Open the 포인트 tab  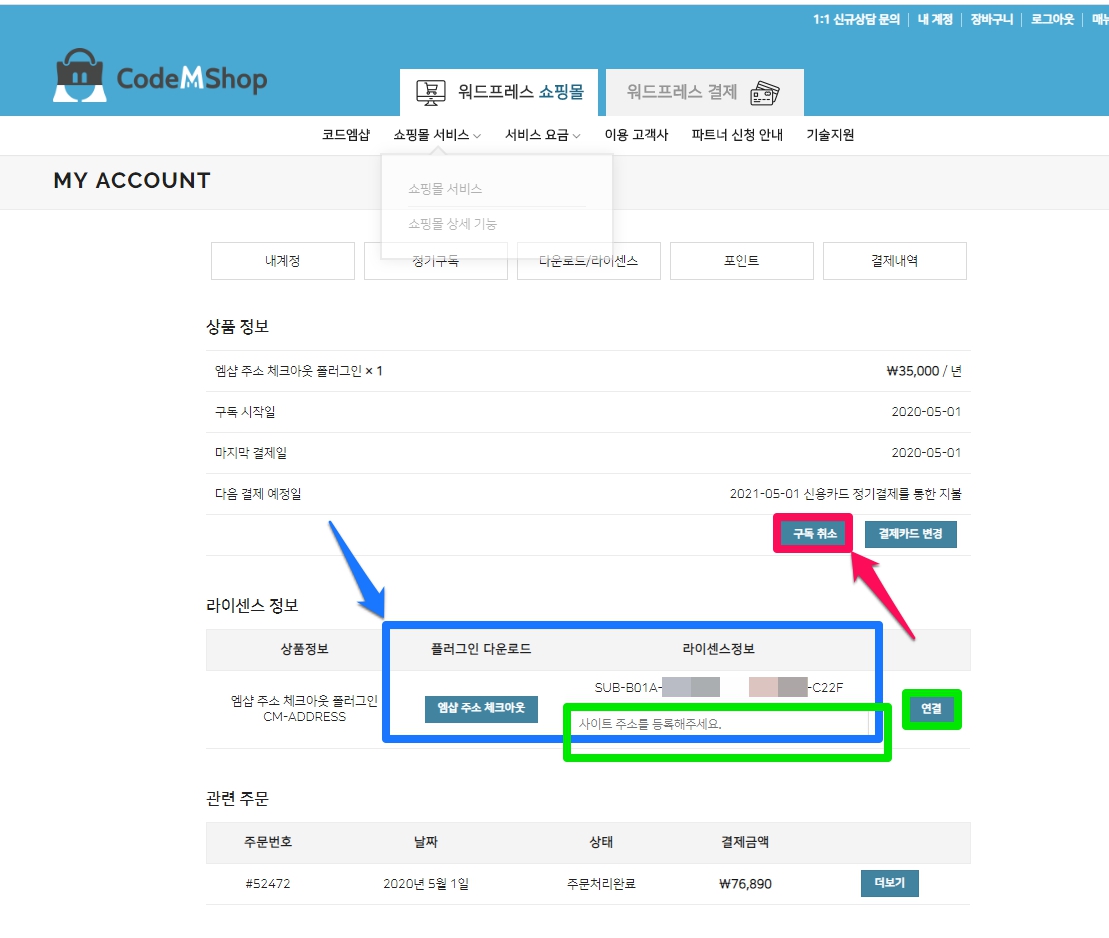click(741, 261)
